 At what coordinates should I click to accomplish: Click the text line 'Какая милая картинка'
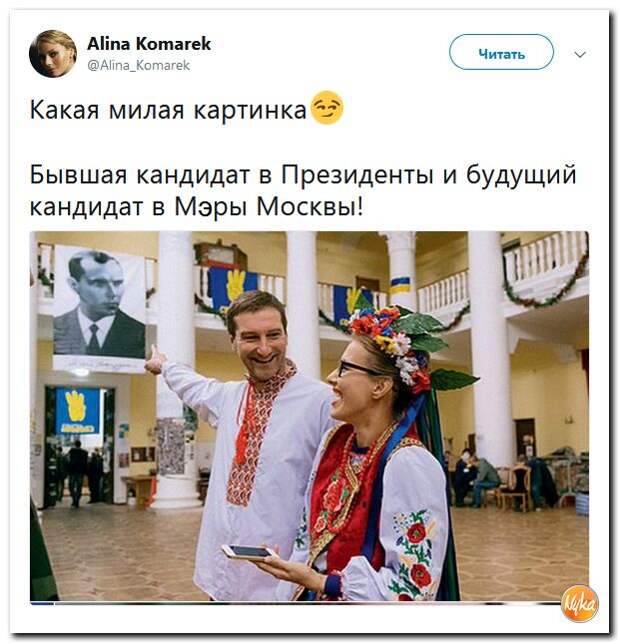168,110
